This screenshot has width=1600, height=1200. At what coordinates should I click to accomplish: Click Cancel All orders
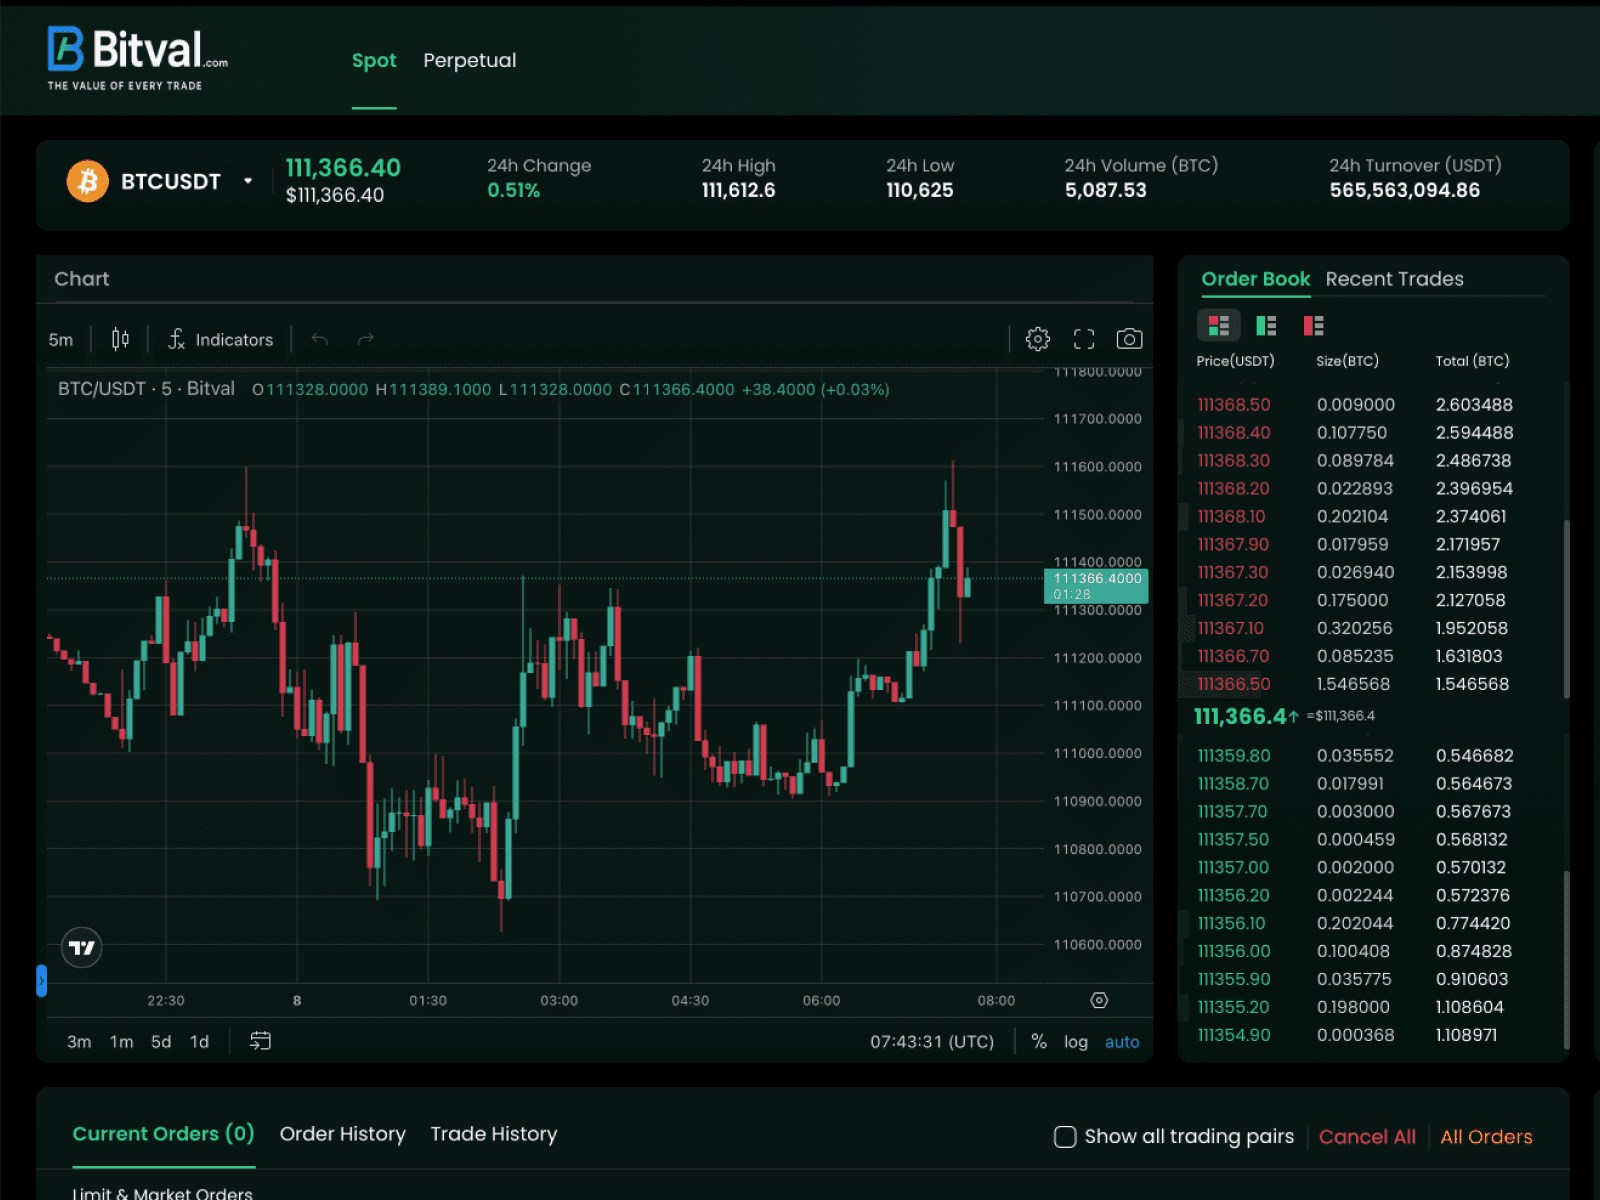(x=1367, y=1137)
